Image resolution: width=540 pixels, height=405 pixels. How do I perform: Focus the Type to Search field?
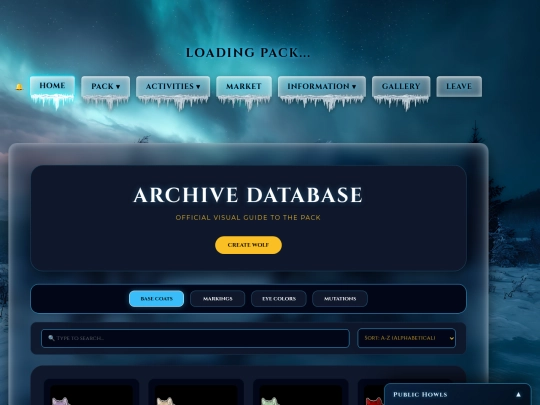195,338
